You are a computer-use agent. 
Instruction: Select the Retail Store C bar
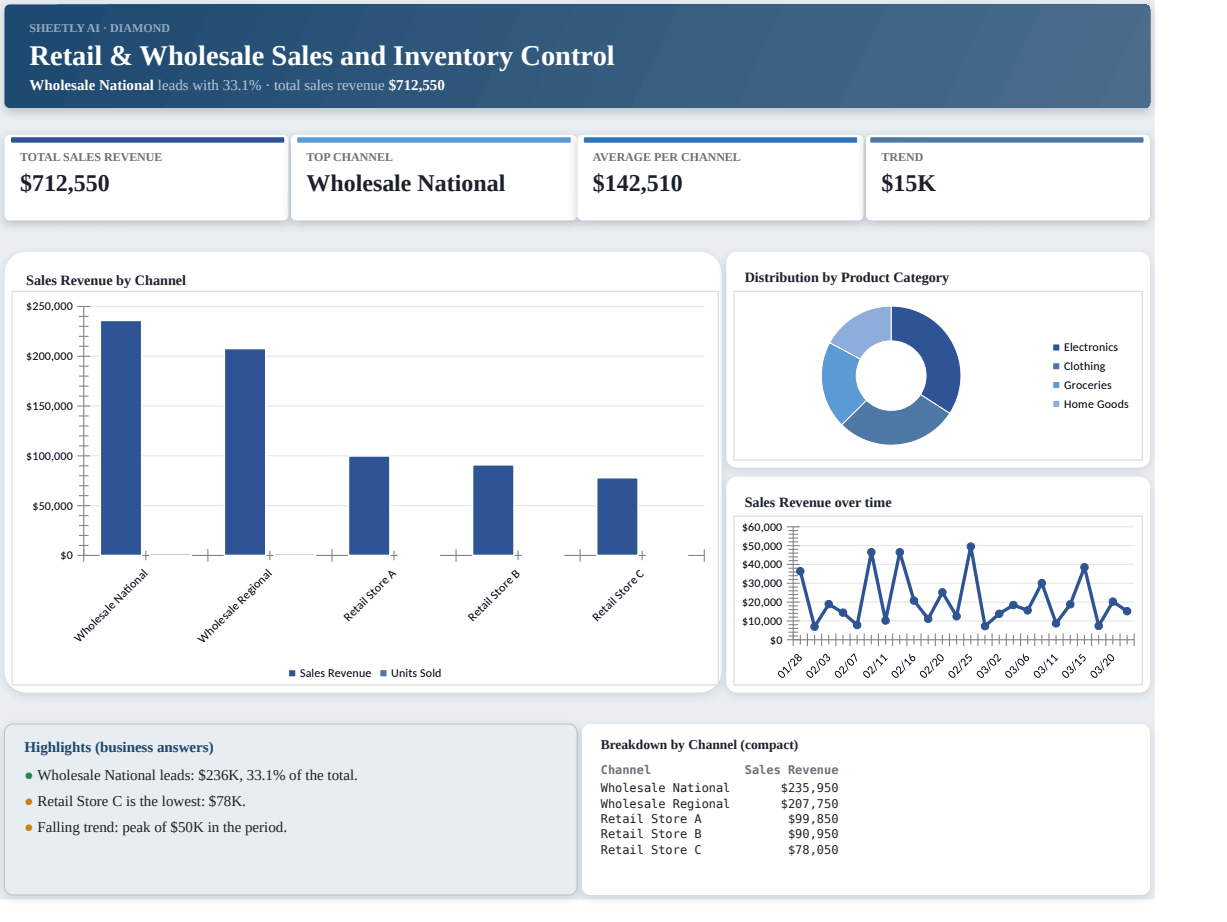[x=617, y=517]
